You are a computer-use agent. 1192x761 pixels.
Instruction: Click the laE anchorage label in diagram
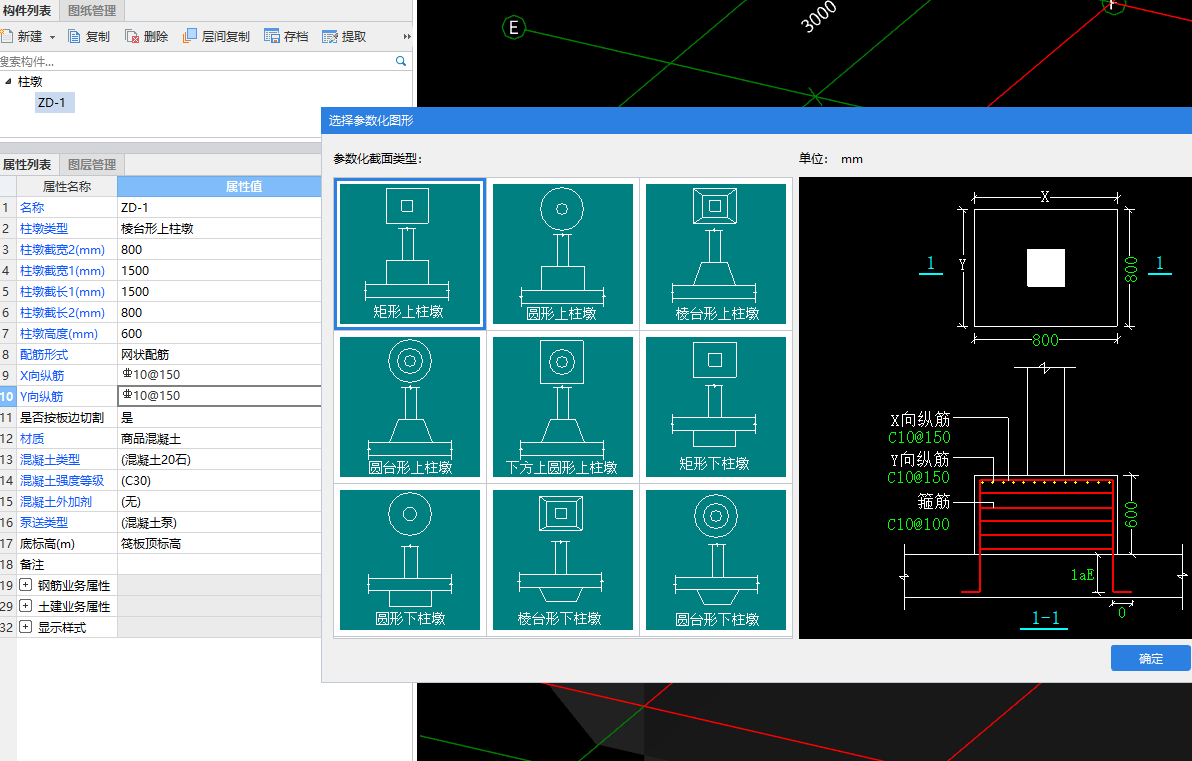coord(1083,575)
